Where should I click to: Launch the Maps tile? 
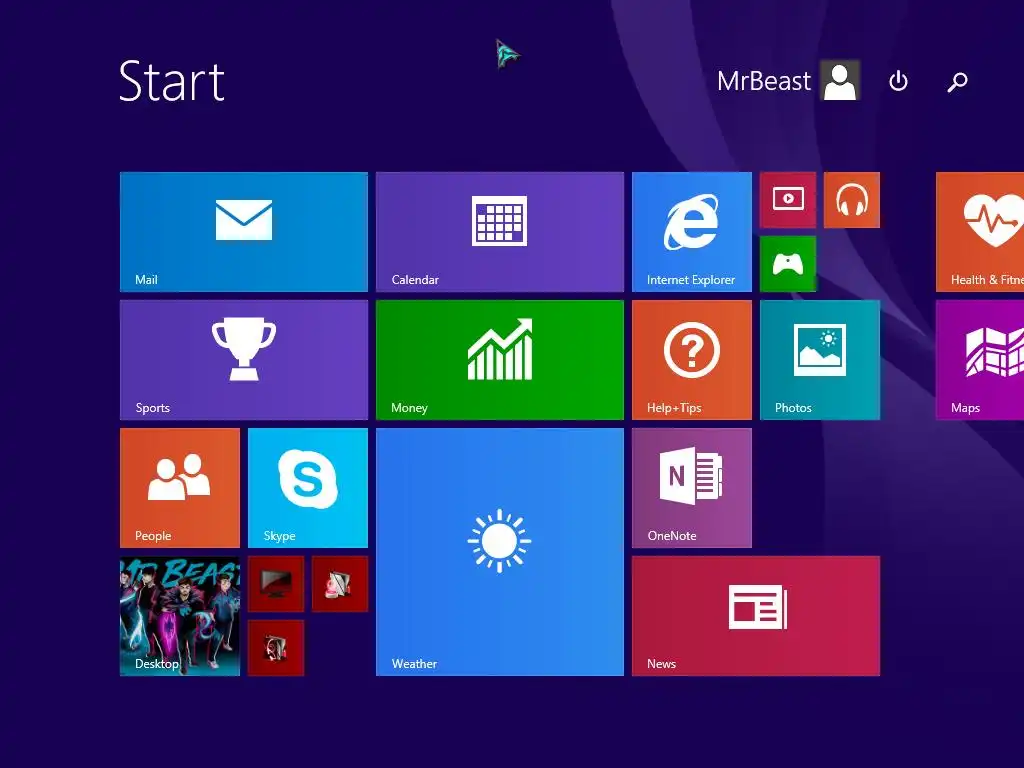click(x=980, y=360)
